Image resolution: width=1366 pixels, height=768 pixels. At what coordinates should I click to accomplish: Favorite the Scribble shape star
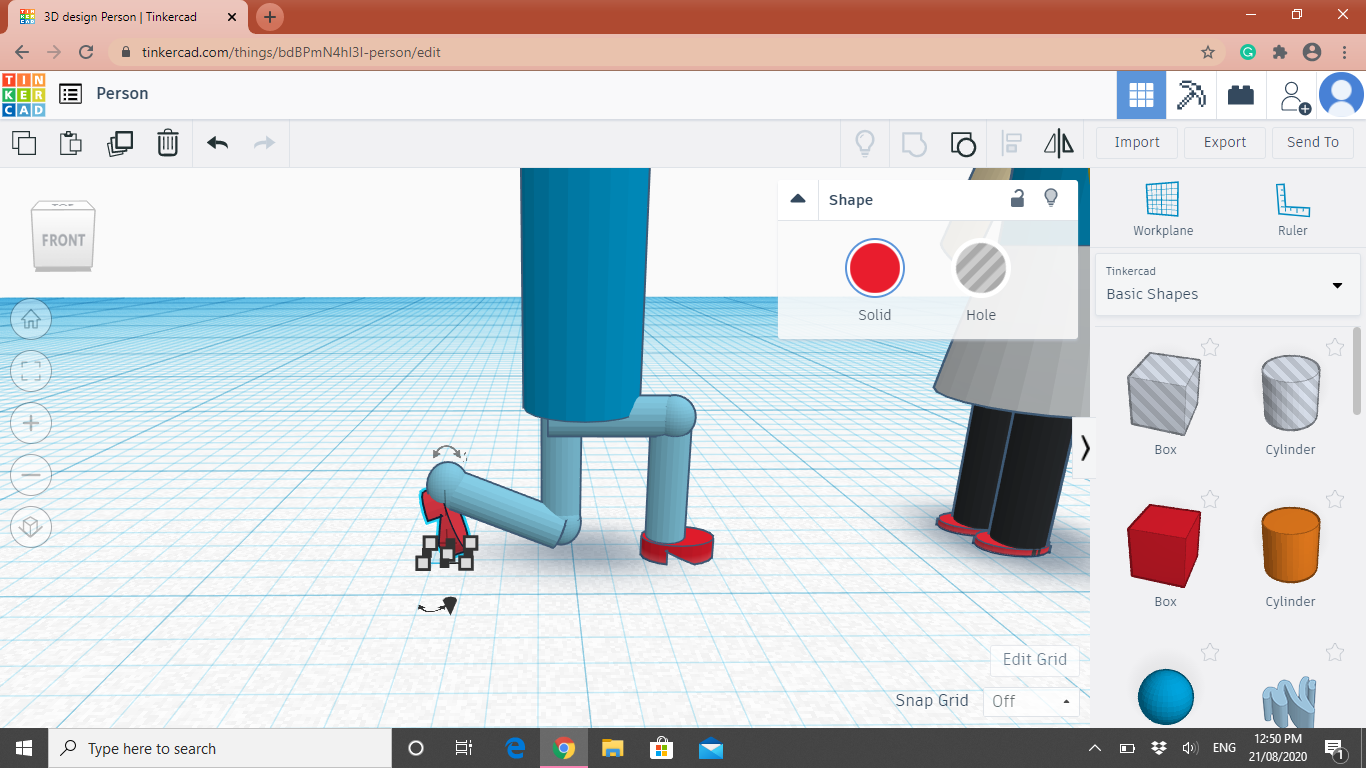[1335, 653]
